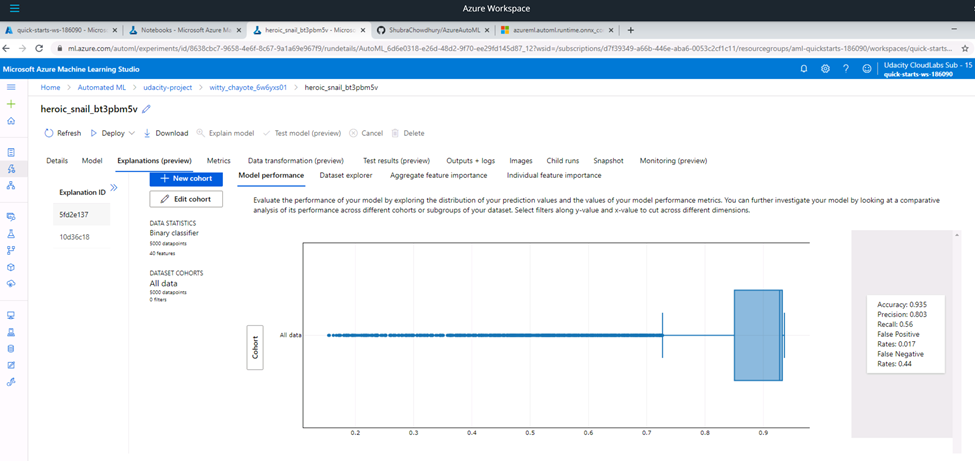Click the feedback smiley icon
The height and width of the screenshot is (461, 975).
point(867,69)
